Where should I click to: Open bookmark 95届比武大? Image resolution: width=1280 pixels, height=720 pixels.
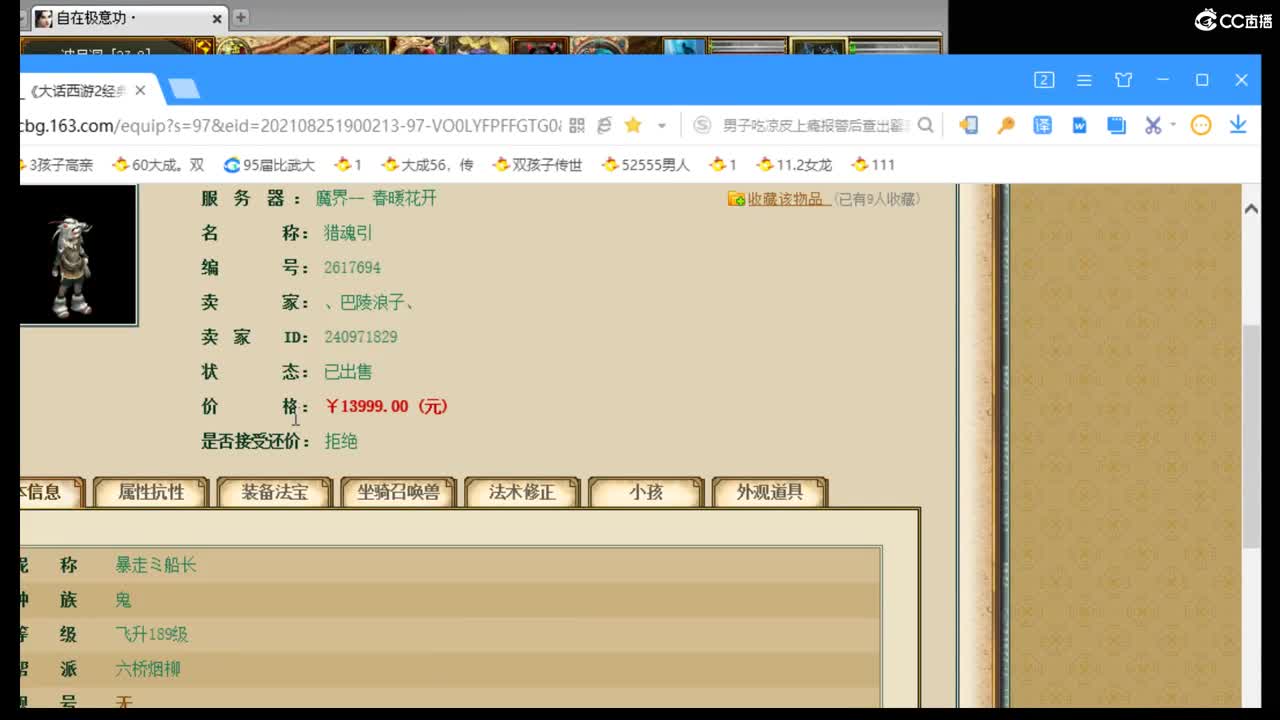269,165
